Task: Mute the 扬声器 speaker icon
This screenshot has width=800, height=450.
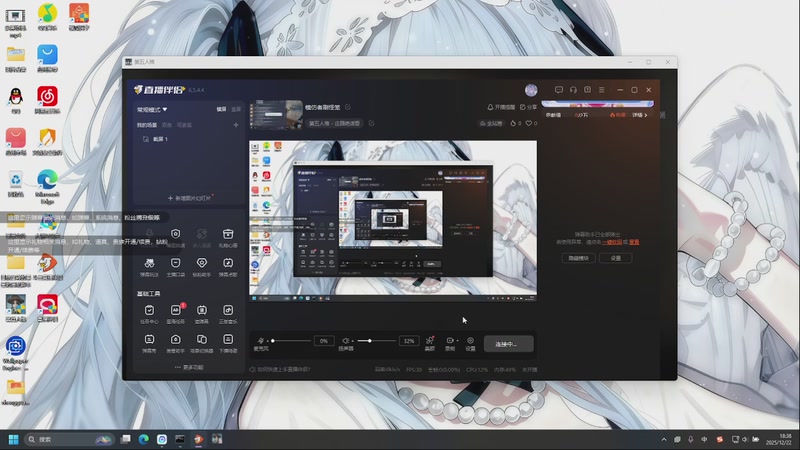Action: [x=345, y=340]
